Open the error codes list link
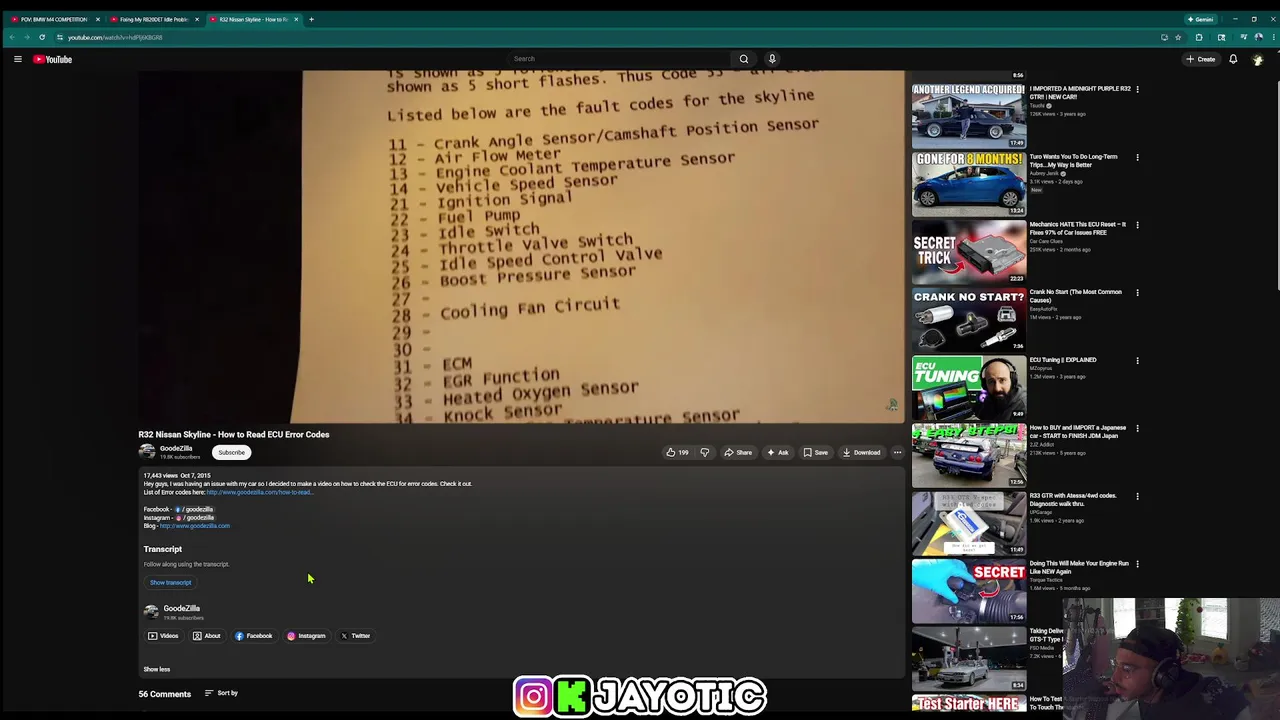The image size is (1280, 720). 260,492
